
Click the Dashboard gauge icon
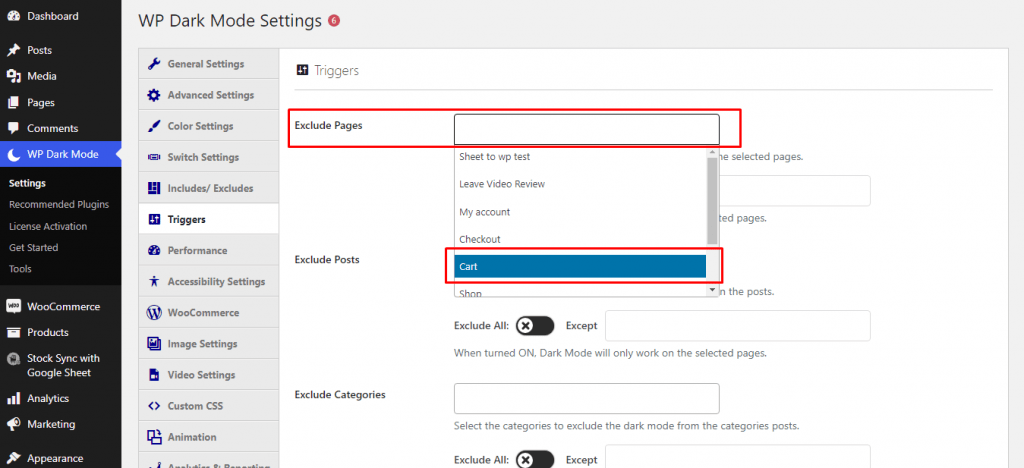click(13, 16)
